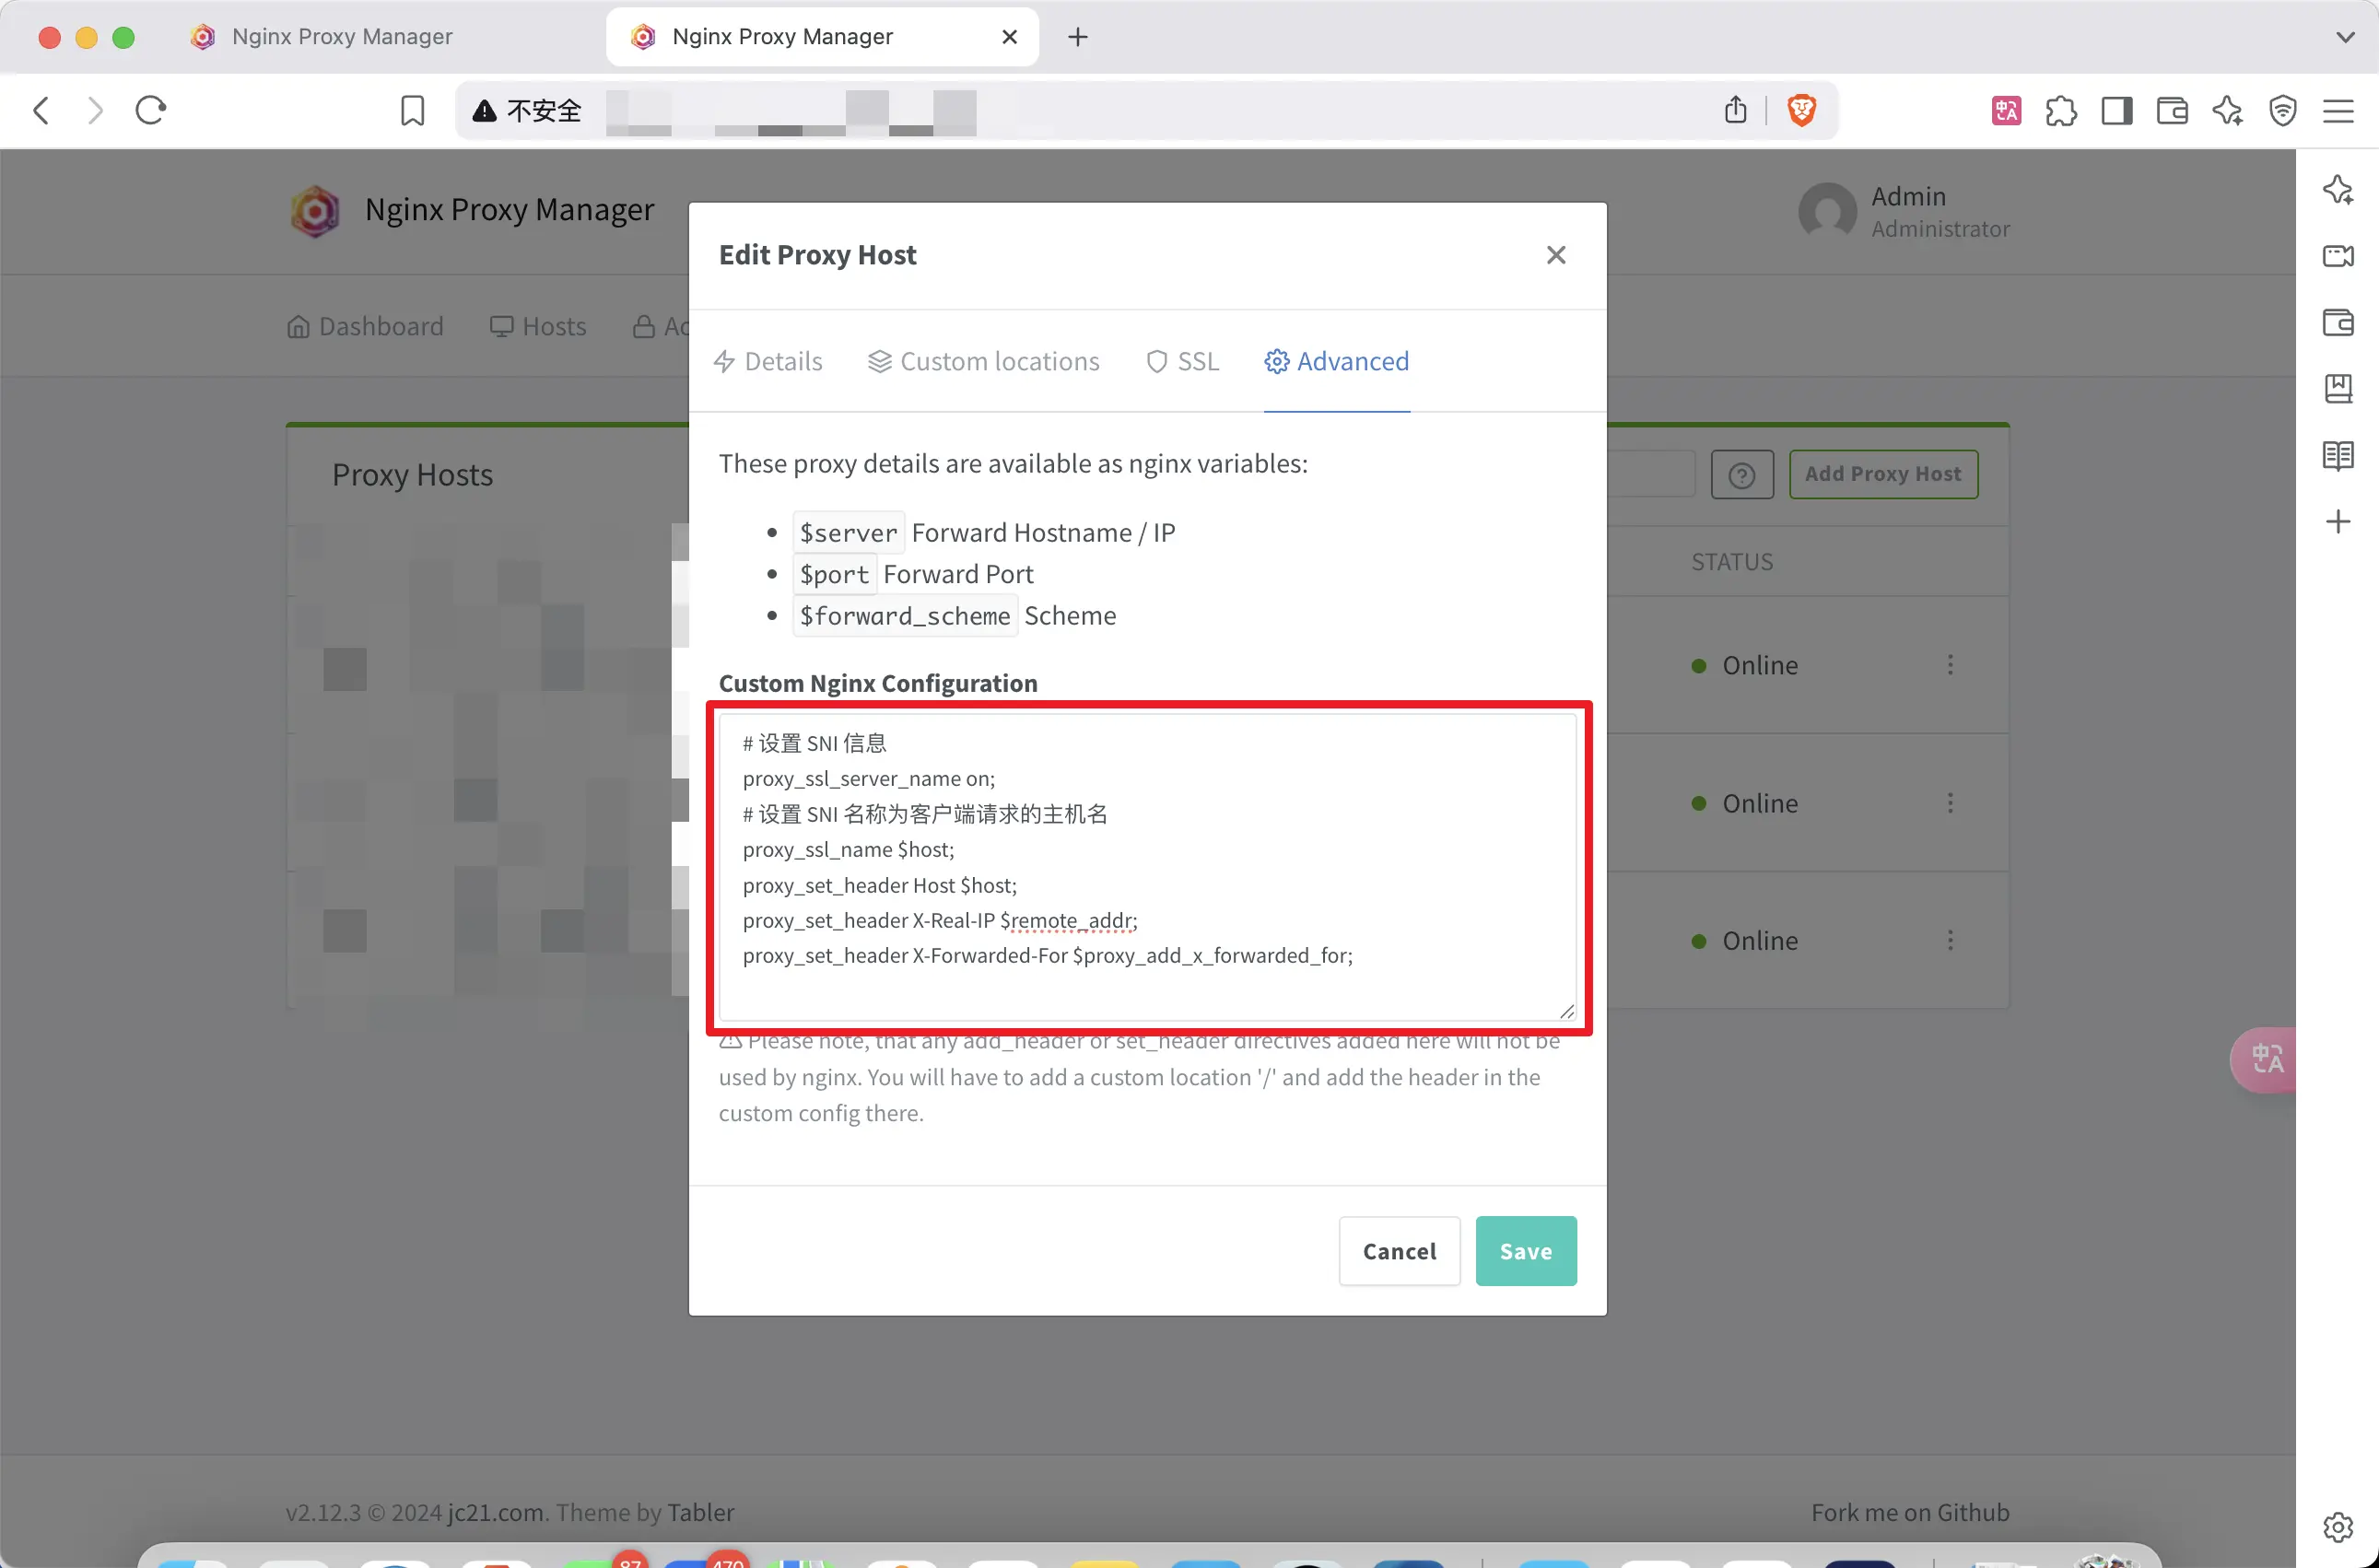Add a new item with sidebar plus
This screenshot has height=1568, width=2379.
(2338, 521)
